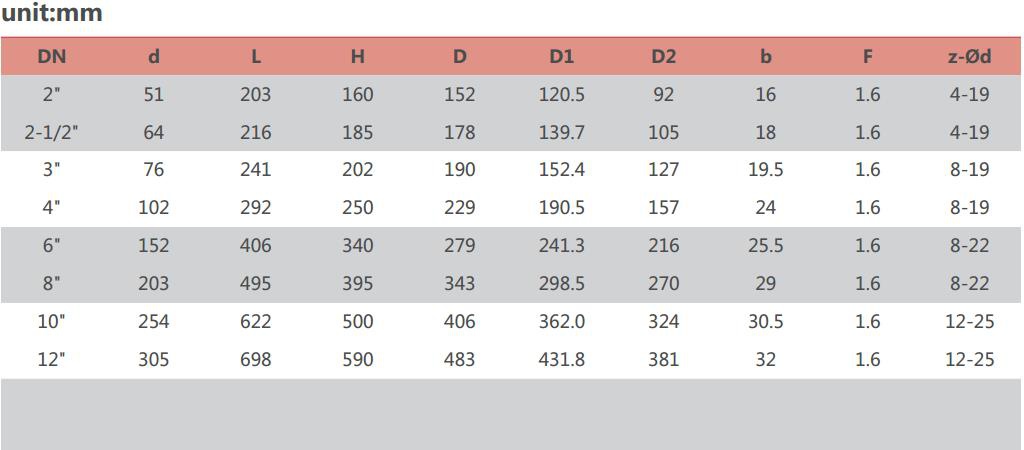Select D2 value 157
Screen dimensions: 1024x450
coord(664,208)
